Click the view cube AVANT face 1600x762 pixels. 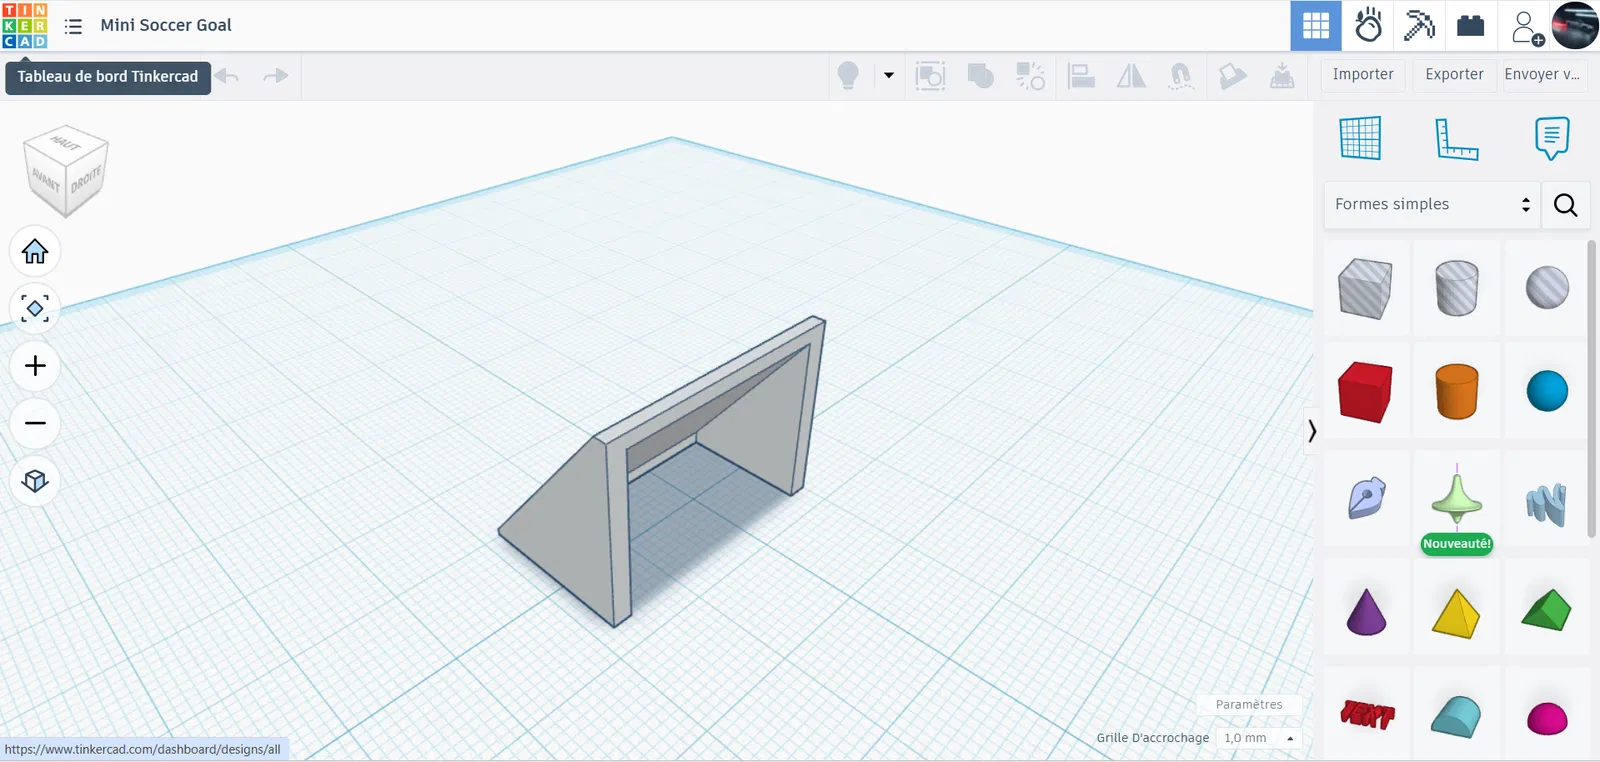44,180
